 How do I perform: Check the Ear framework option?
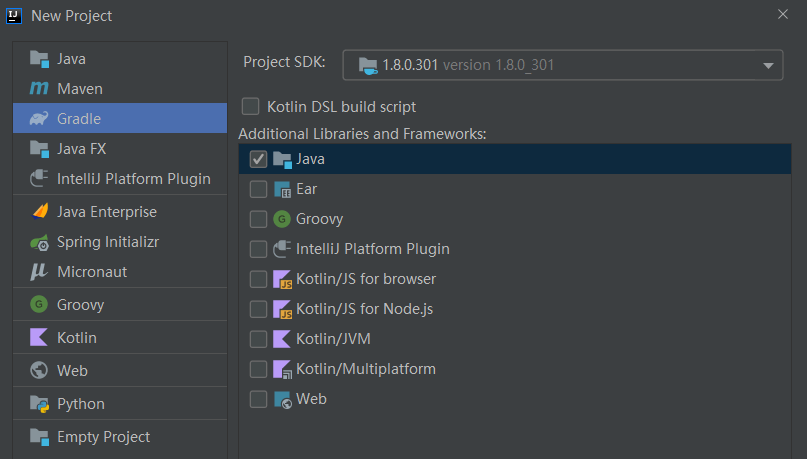point(258,189)
